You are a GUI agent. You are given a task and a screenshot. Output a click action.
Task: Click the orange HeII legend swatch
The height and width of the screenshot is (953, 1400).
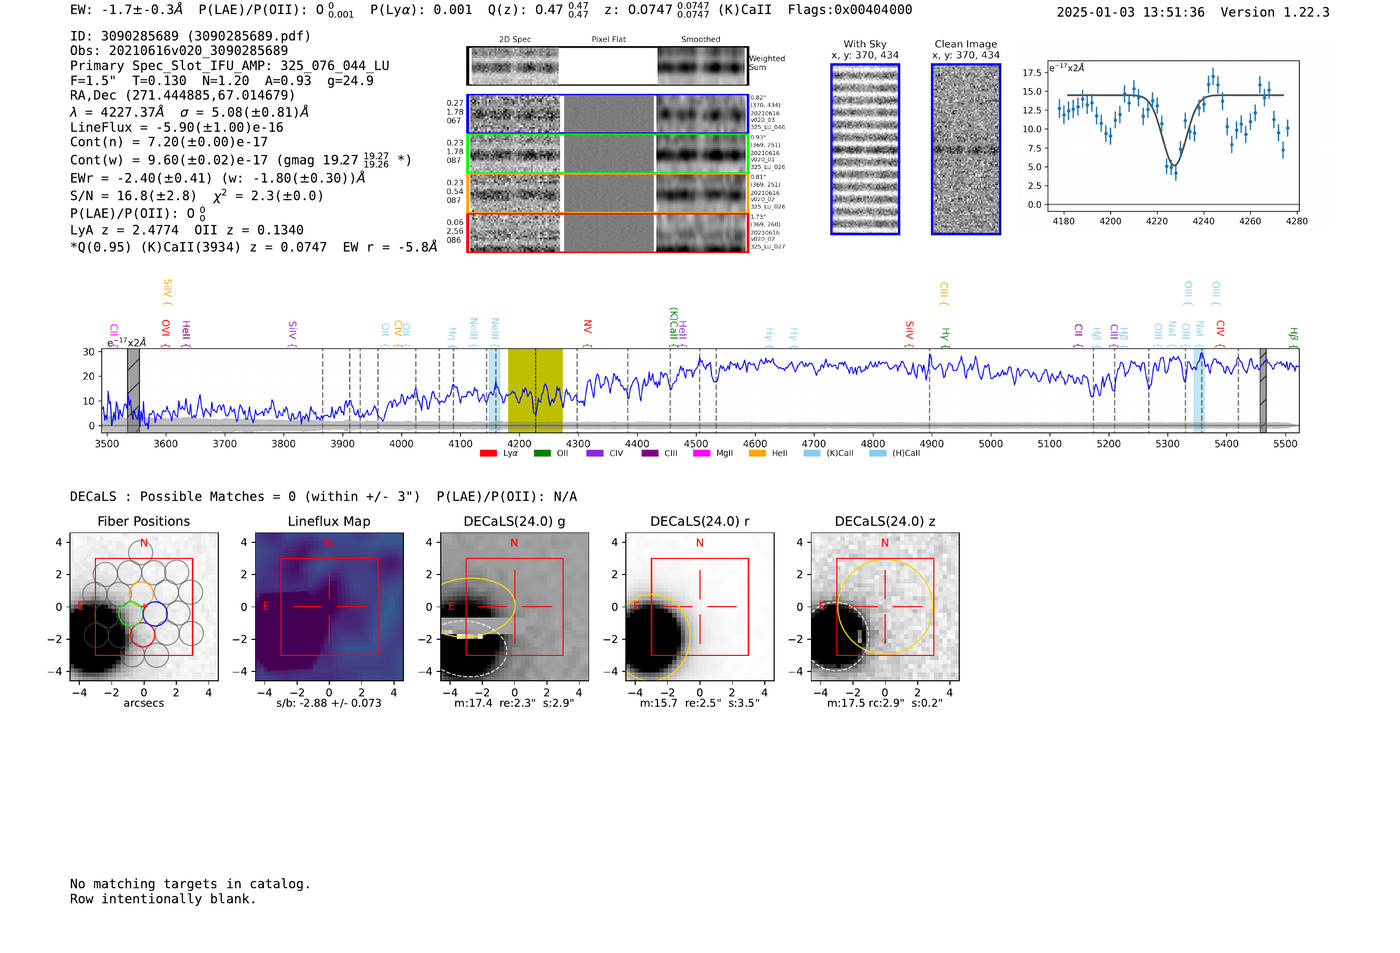[757, 454]
